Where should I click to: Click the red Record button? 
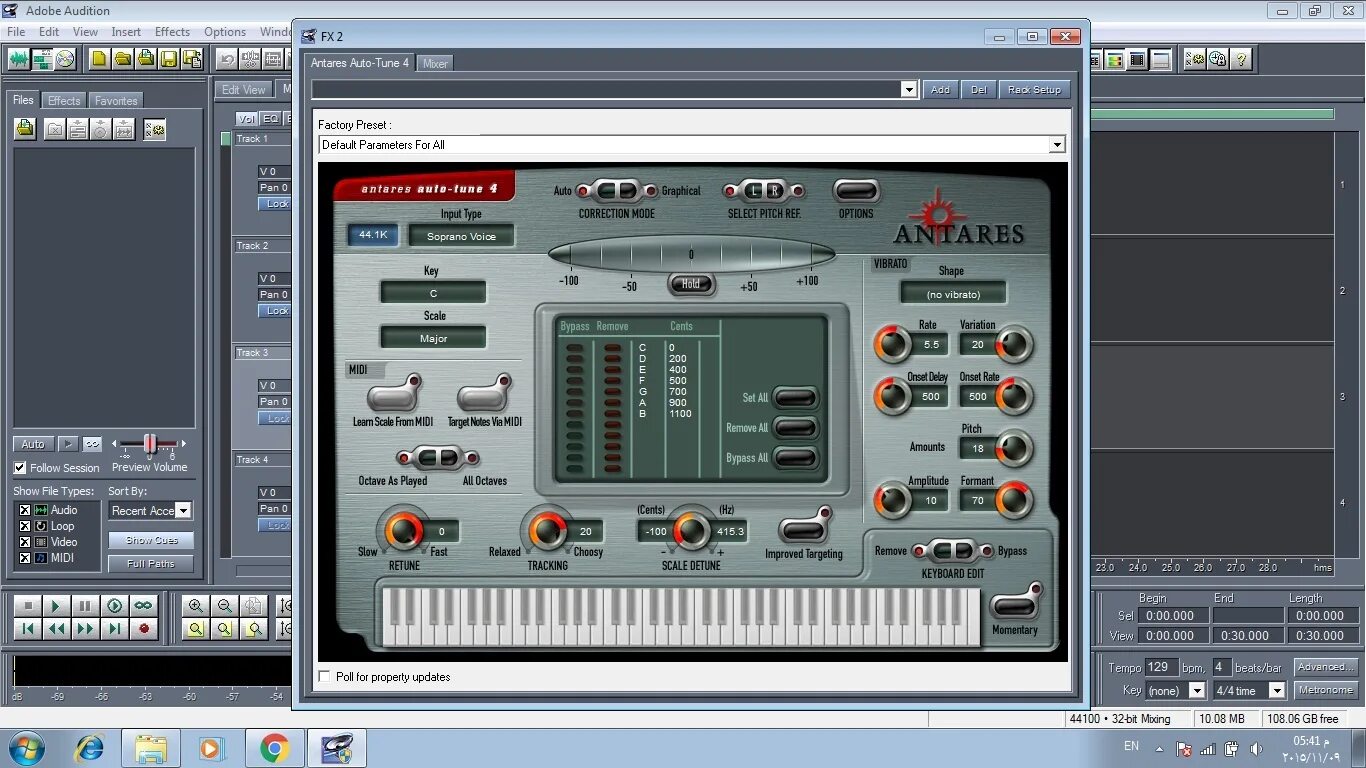pyautogui.click(x=143, y=629)
